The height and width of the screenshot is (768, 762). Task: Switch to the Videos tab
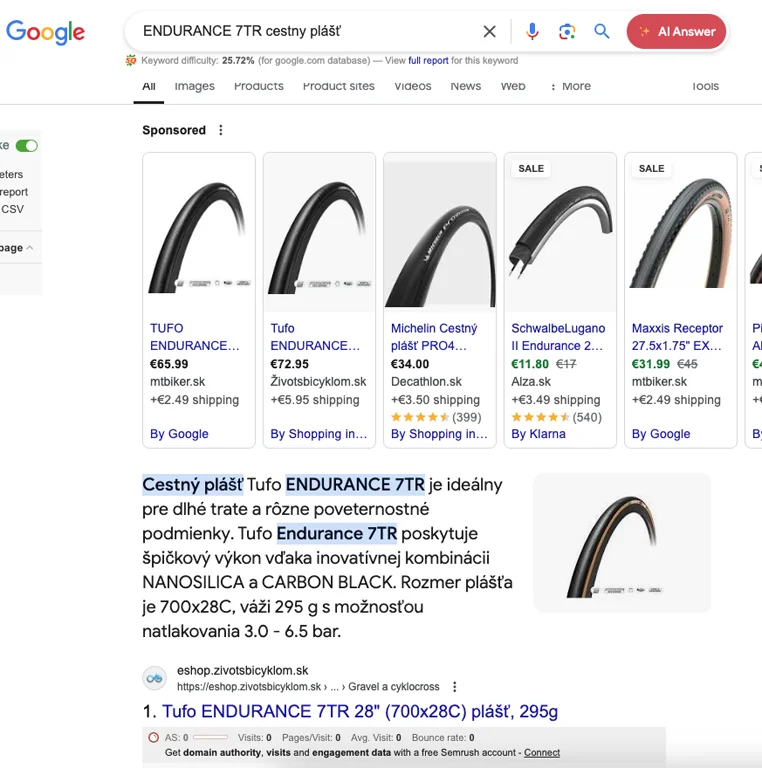click(x=412, y=86)
